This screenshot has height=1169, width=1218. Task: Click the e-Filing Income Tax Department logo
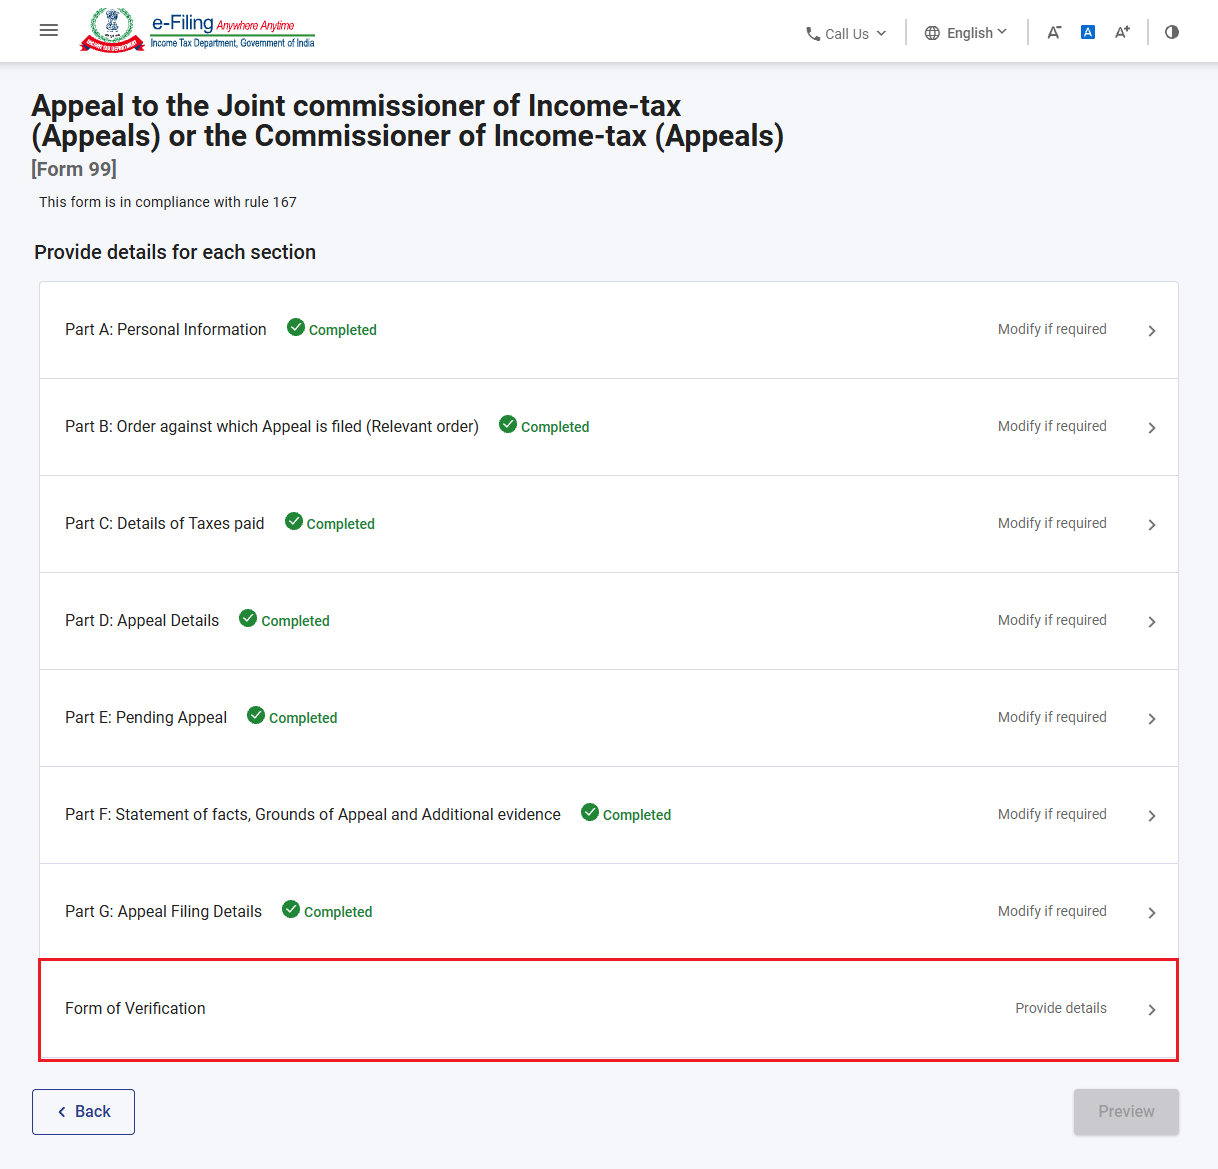[198, 30]
